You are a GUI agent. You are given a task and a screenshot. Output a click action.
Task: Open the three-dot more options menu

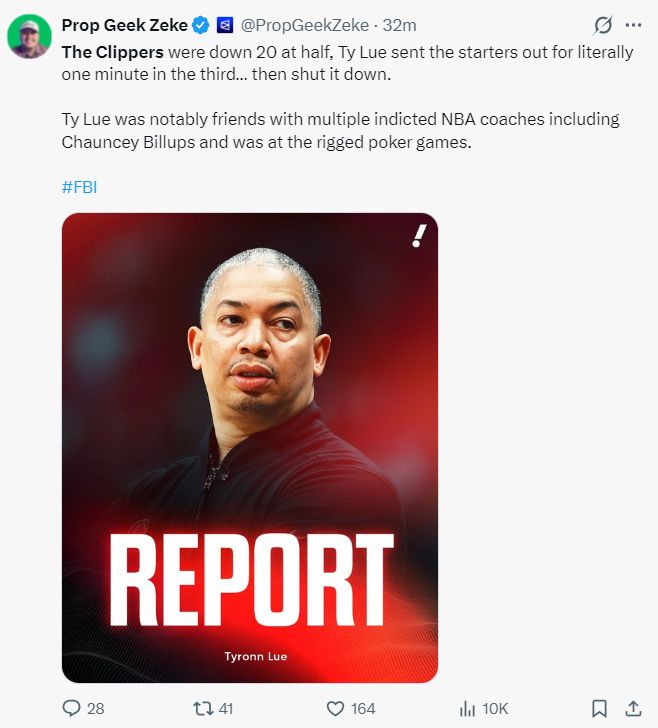click(633, 25)
